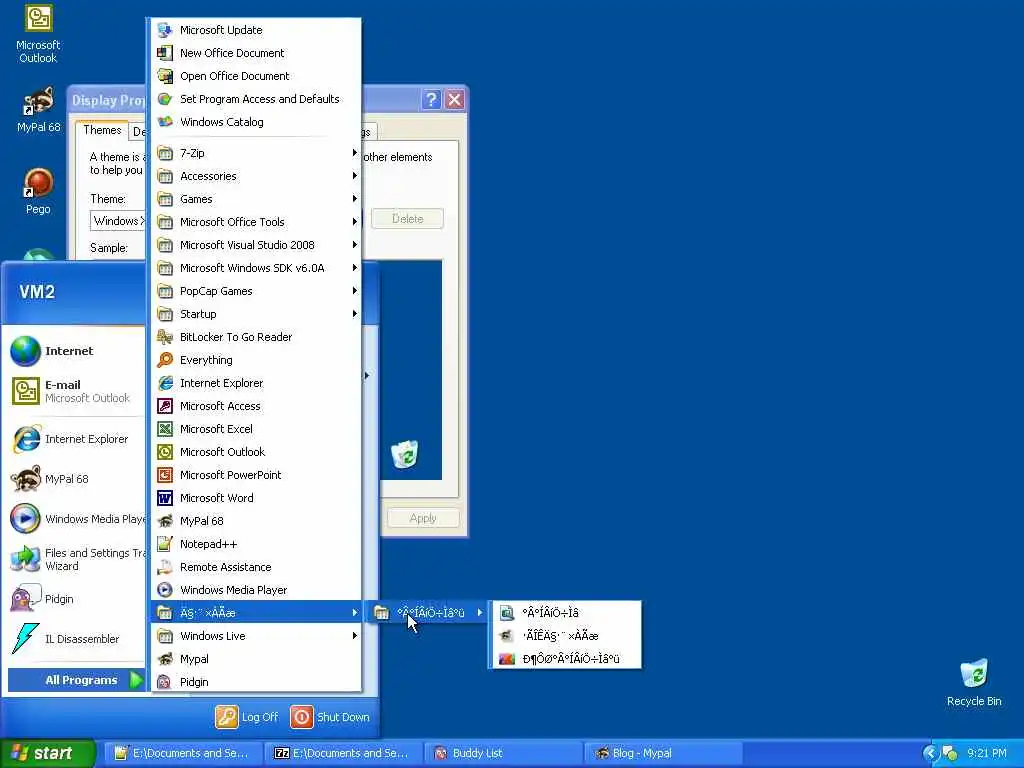The width and height of the screenshot is (1024, 768).
Task: Launch Internet Explorer from Start menu recent list
Action: tap(76, 439)
